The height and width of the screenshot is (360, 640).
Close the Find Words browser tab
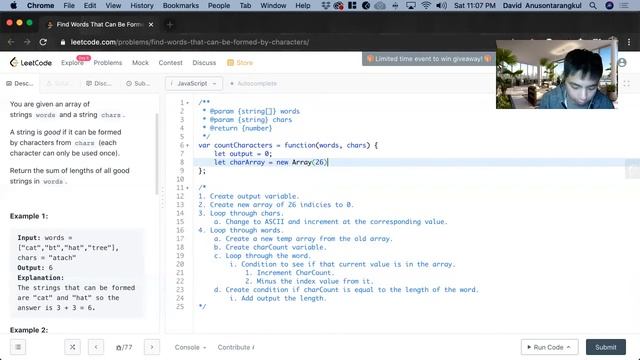[151, 24]
